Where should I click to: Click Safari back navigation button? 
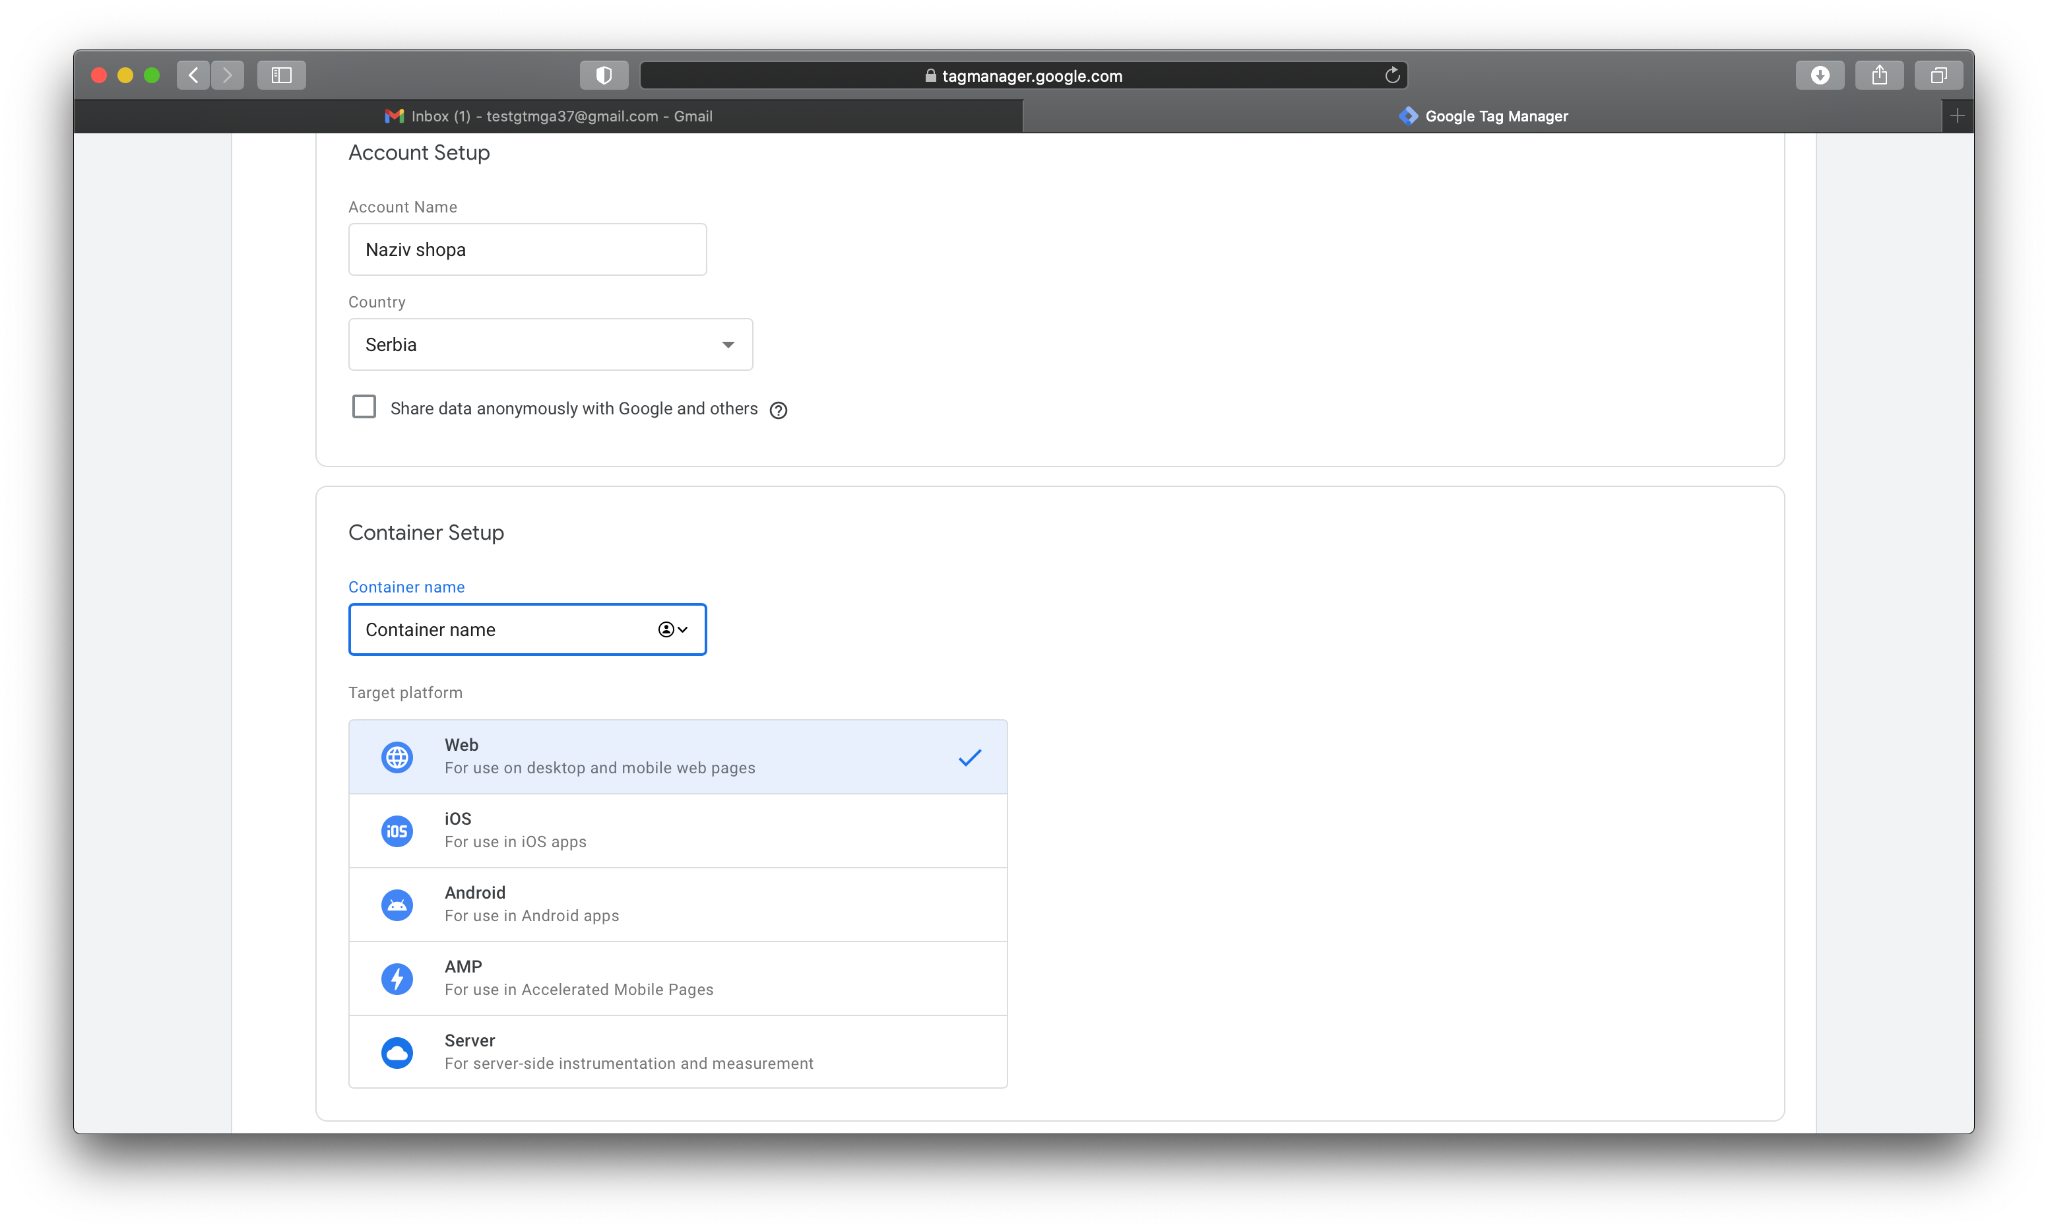(x=194, y=75)
